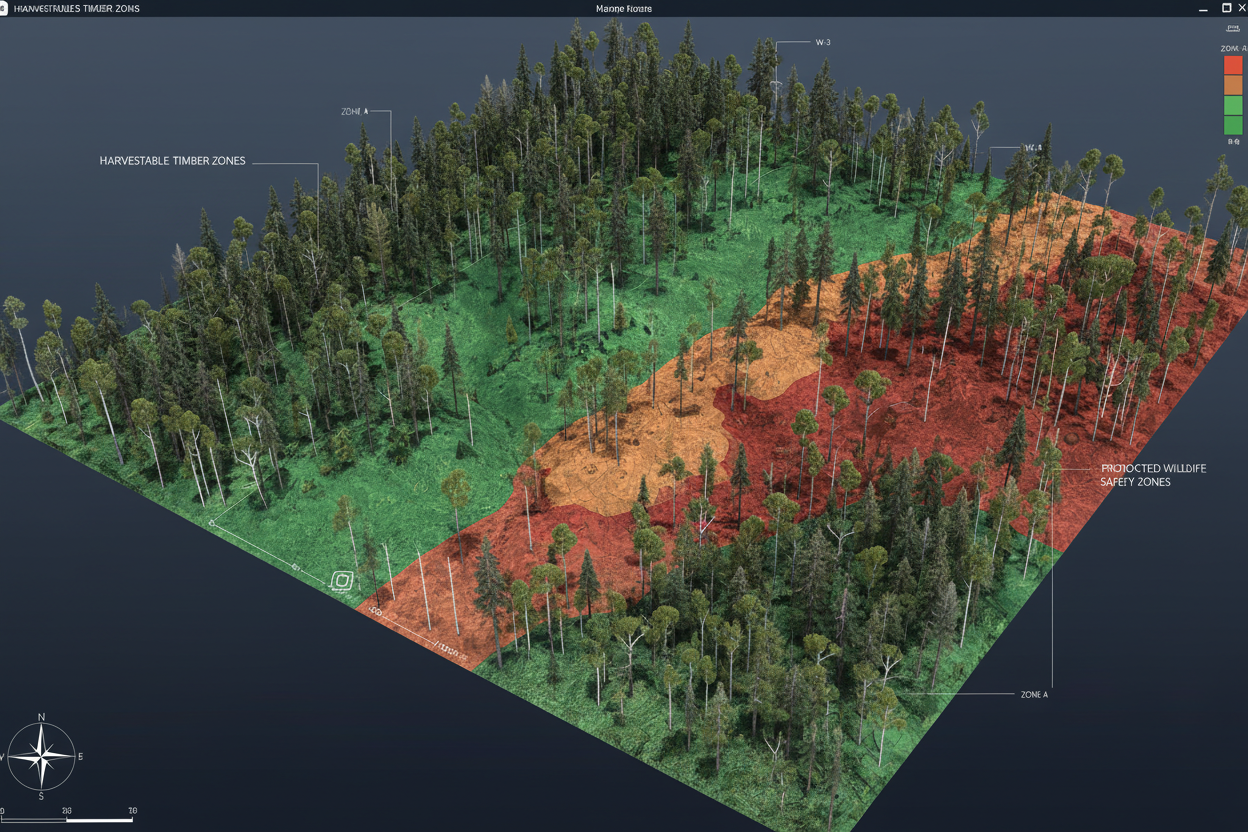This screenshot has width=1248, height=832.
Task: Click the legend panel icon above ZONE A
Action: pyautogui.click(x=1233, y=28)
